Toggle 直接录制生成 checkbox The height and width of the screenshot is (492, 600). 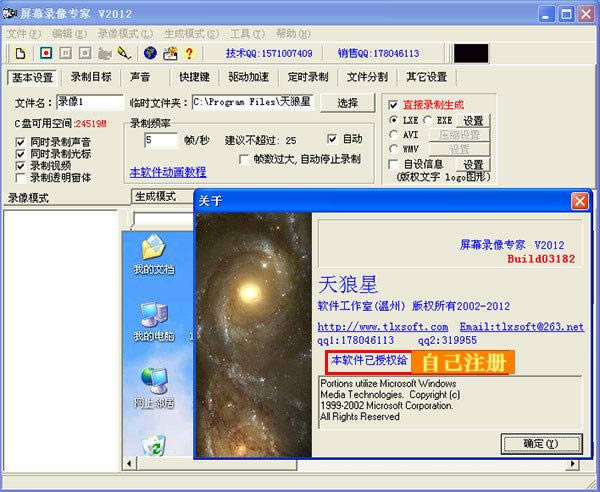(x=393, y=105)
